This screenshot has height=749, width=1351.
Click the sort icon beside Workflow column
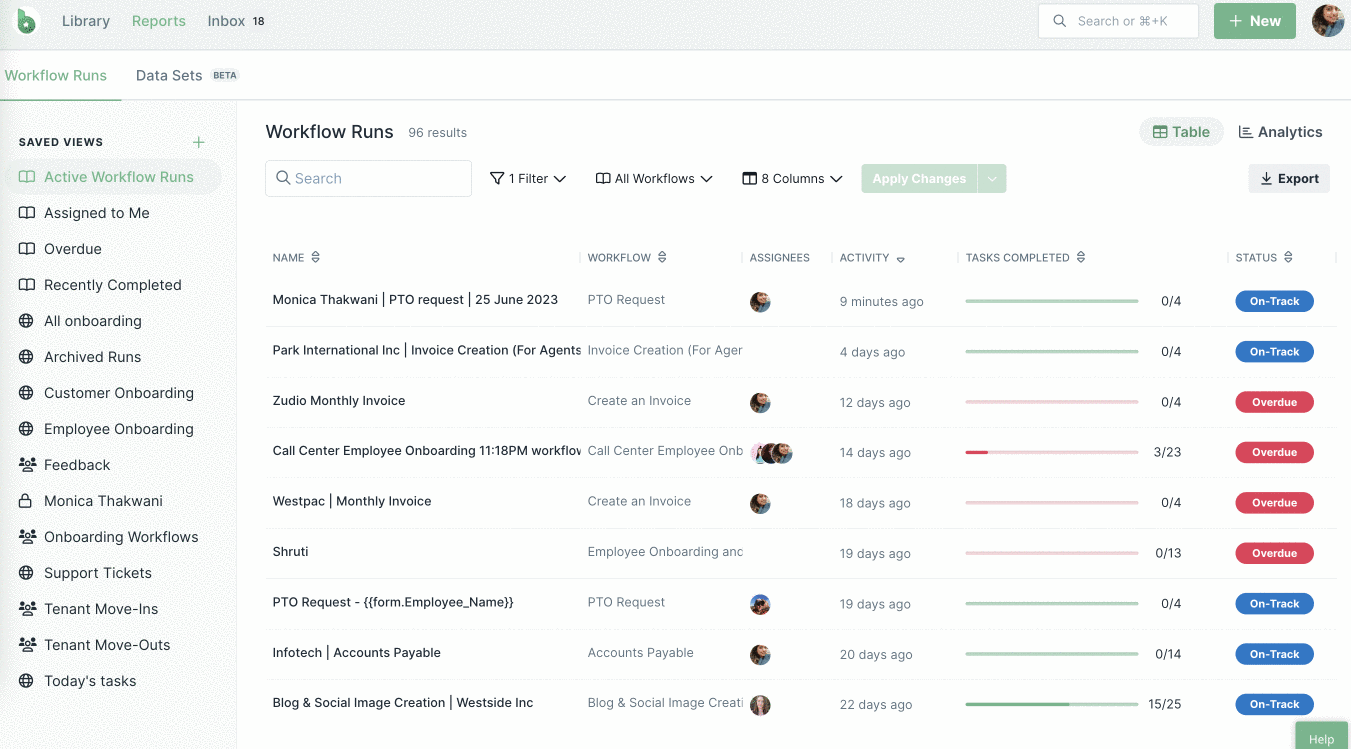click(x=662, y=258)
